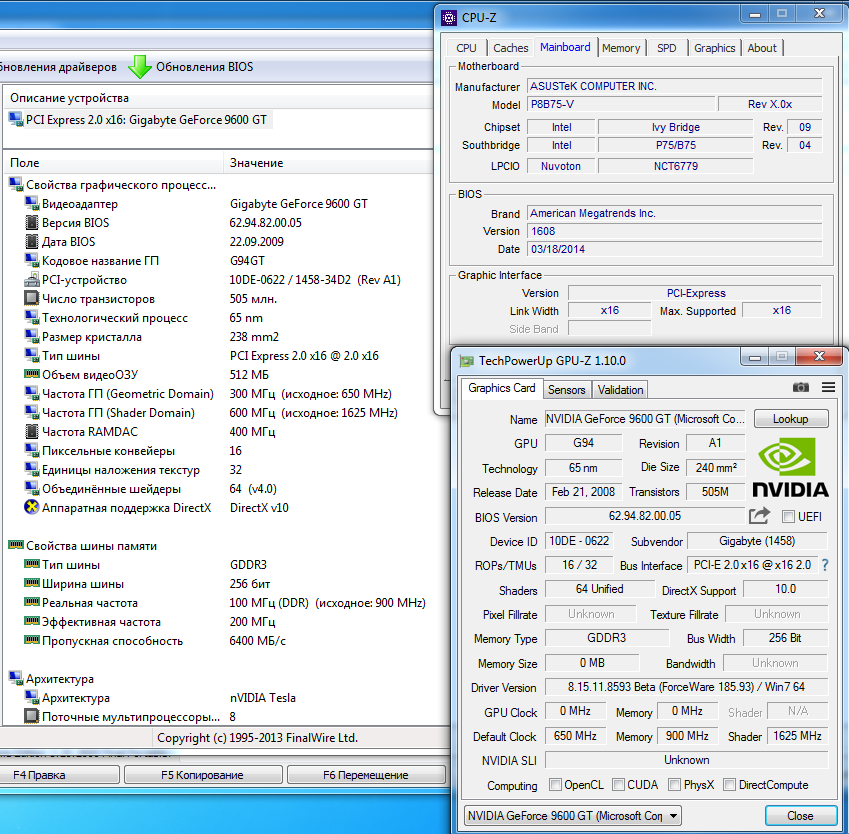Click the memory icon next to Пропускная способность

click(x=31, y=640)
